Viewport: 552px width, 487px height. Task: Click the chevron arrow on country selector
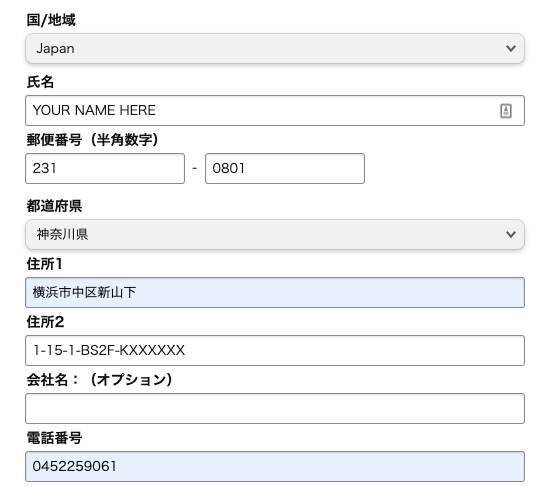511,49
